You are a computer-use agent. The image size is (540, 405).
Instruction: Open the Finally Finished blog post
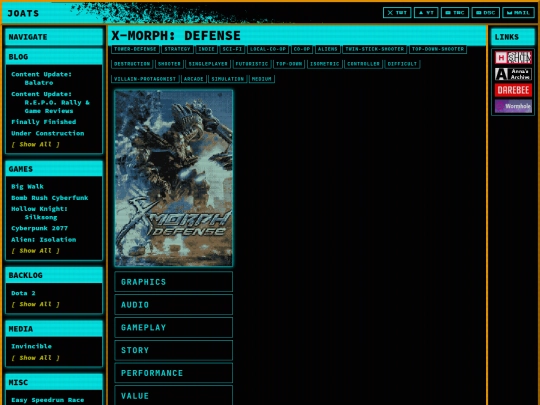tap(43, 122)
